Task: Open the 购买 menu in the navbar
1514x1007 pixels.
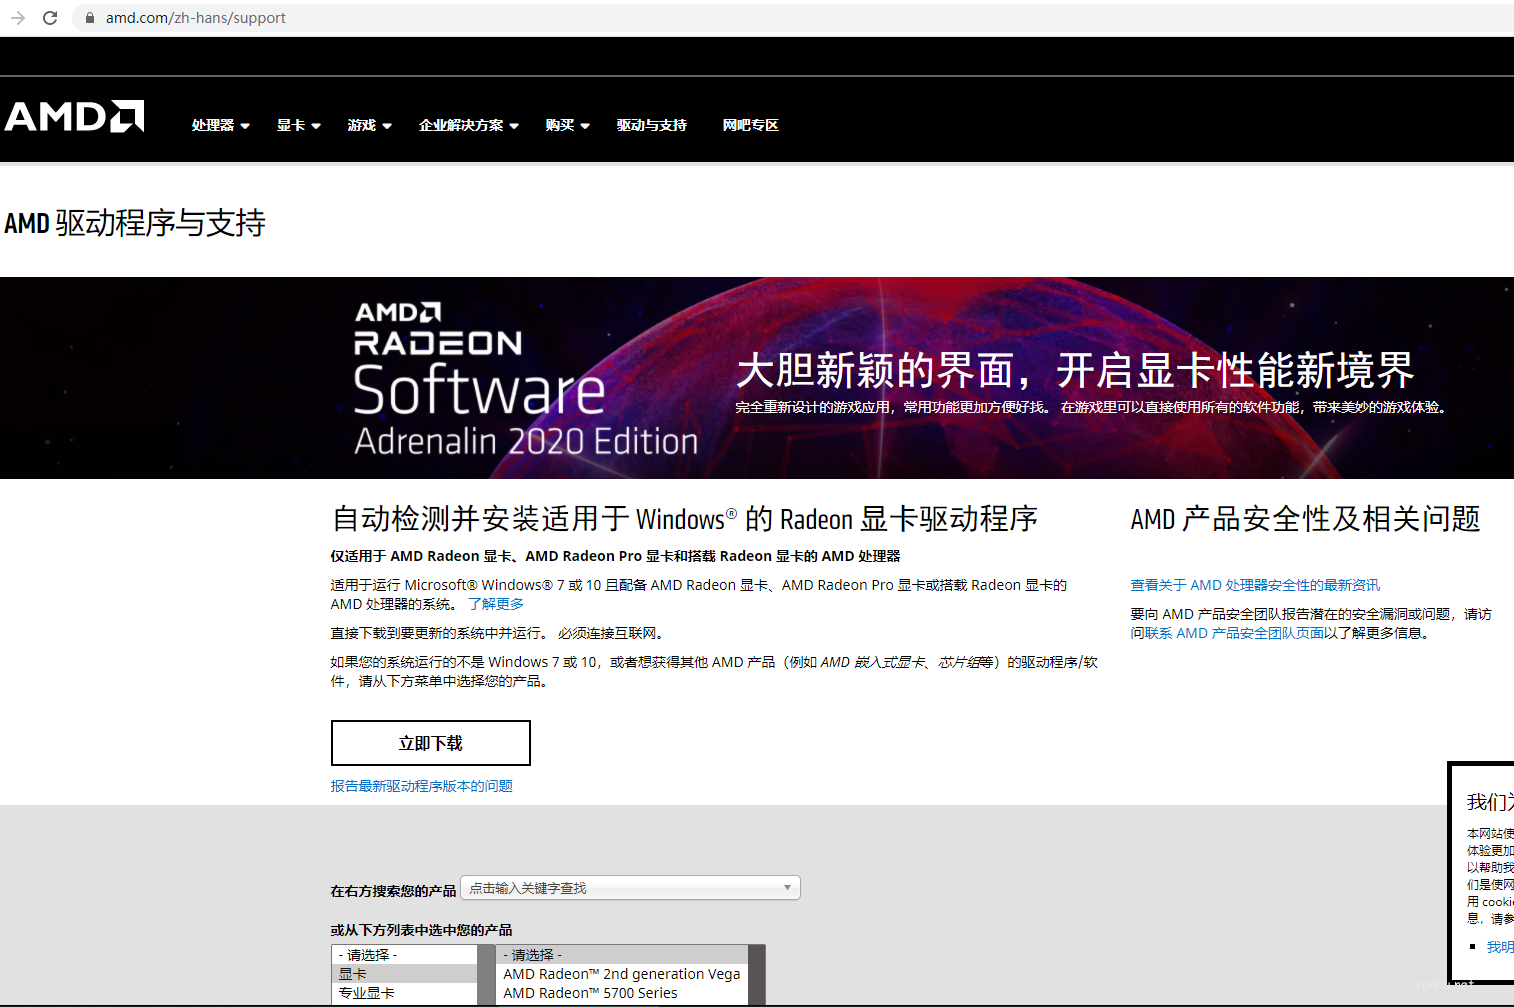Action: (x=567, y=125)
